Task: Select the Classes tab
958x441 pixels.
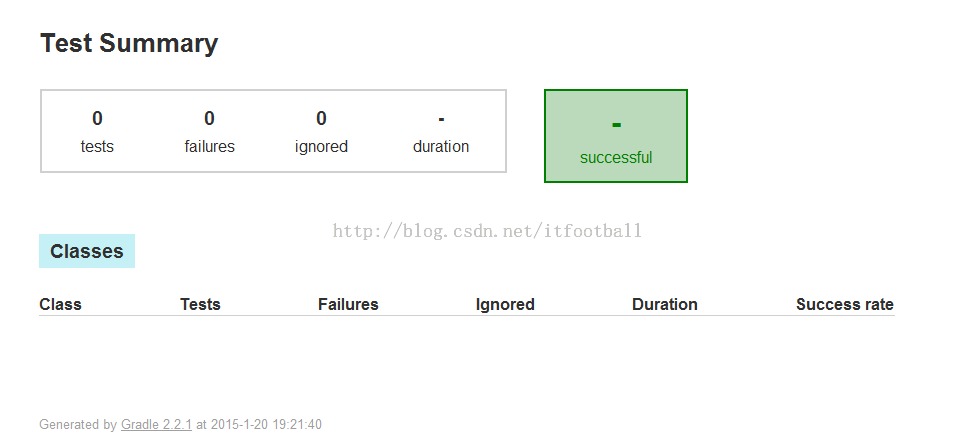Action: [x=87, y=251]
